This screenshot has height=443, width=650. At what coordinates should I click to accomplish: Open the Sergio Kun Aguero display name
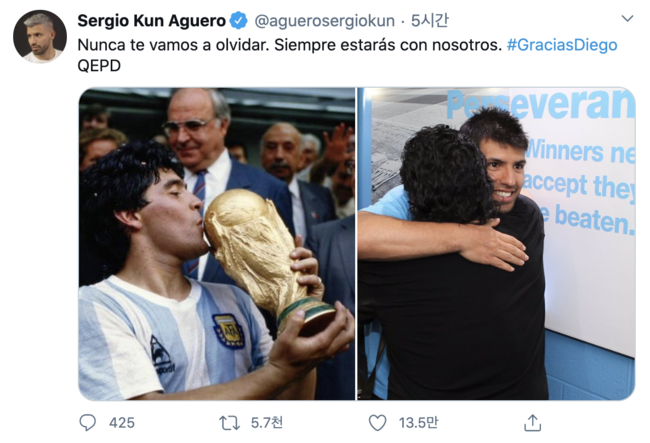(x=151, y=20)
